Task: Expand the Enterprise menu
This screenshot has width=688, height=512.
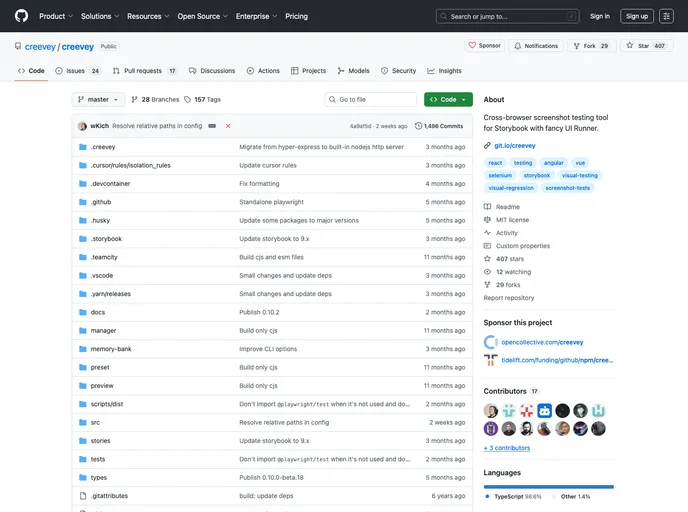Action: pyautogui.click(x=256, y=16)
